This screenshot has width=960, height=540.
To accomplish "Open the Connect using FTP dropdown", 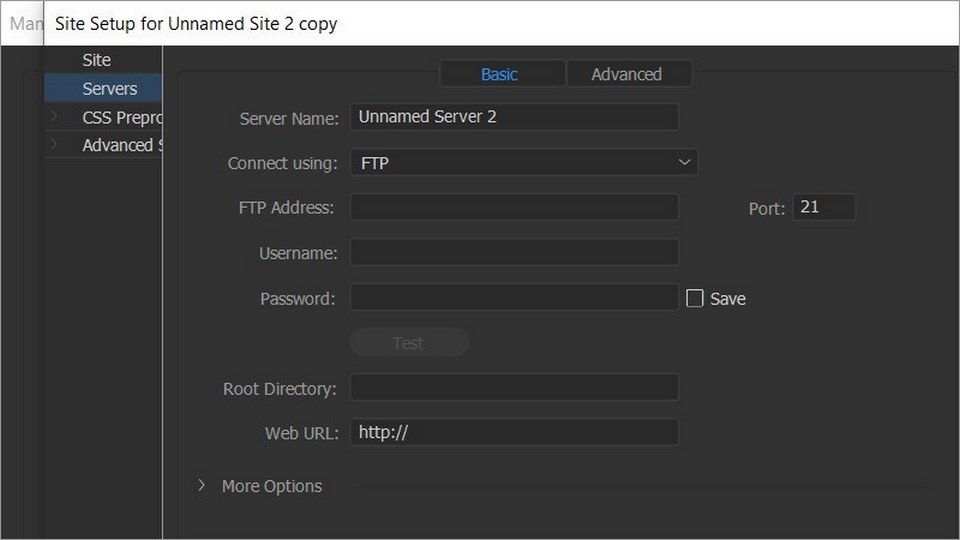I will coord(523,162).
